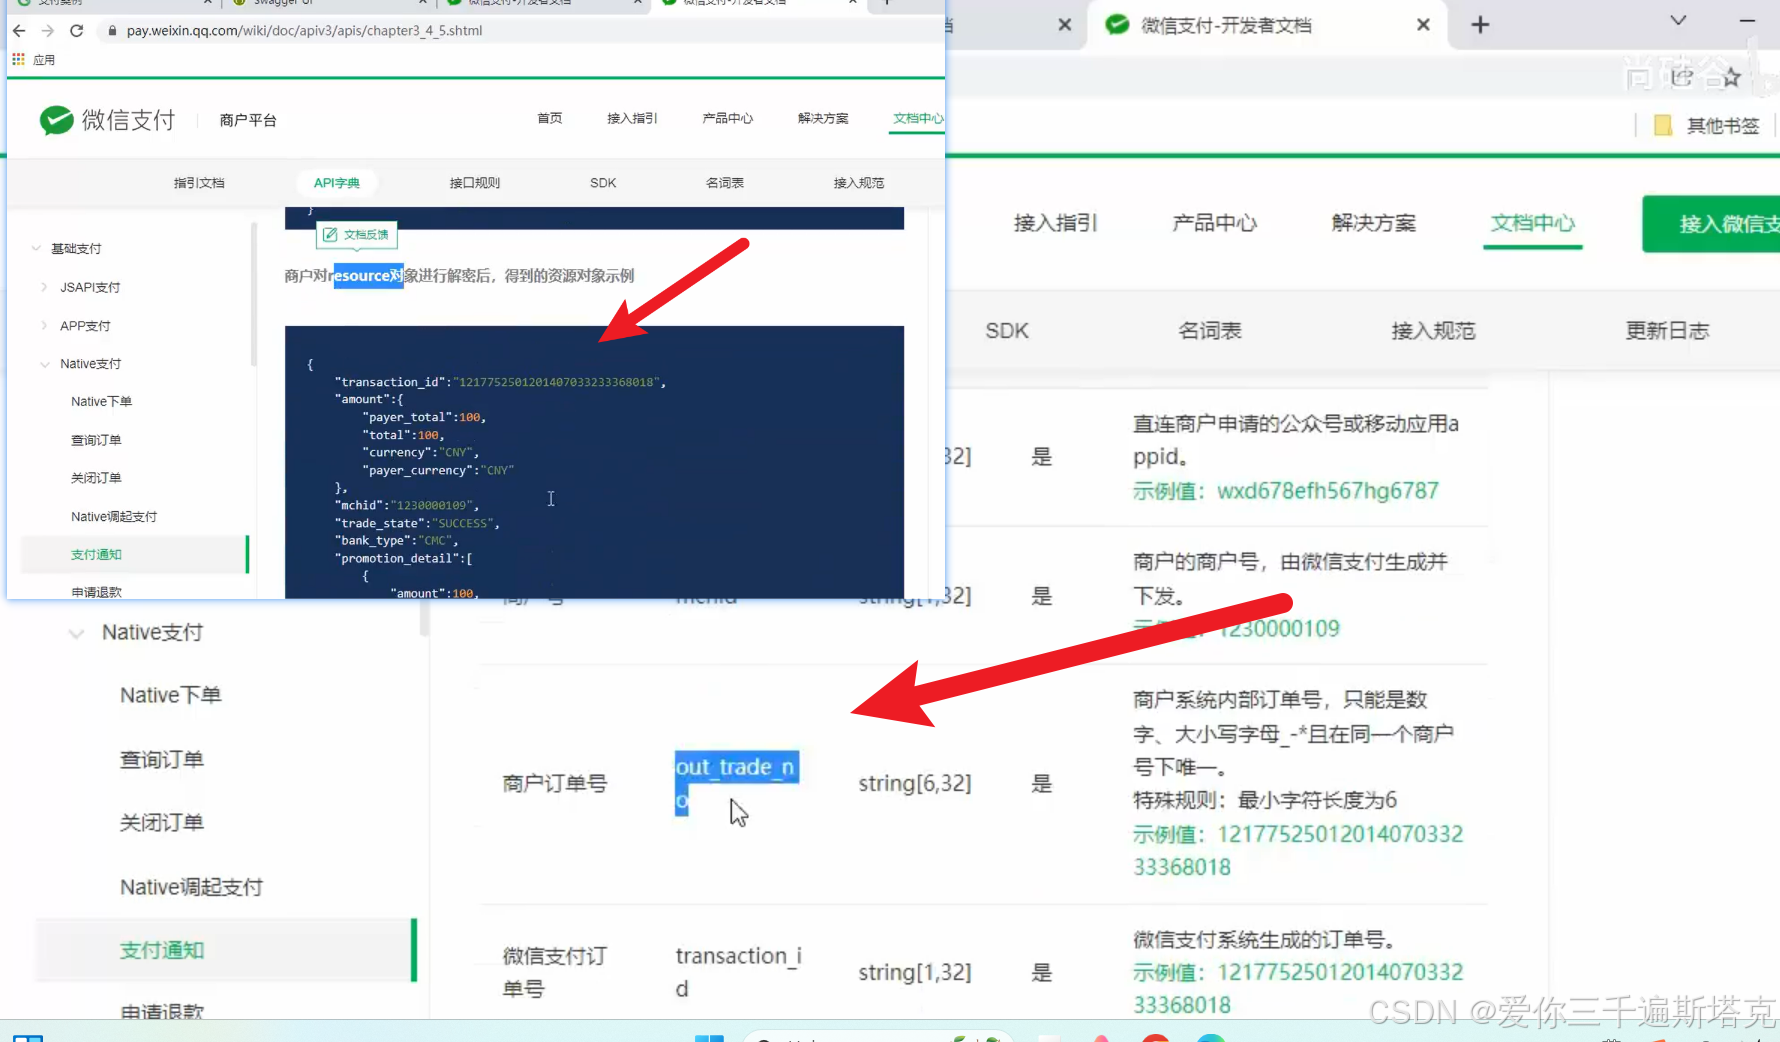Select 首页 in the small window navigation
This screenshot has height=1042, width=1780.
550,118
